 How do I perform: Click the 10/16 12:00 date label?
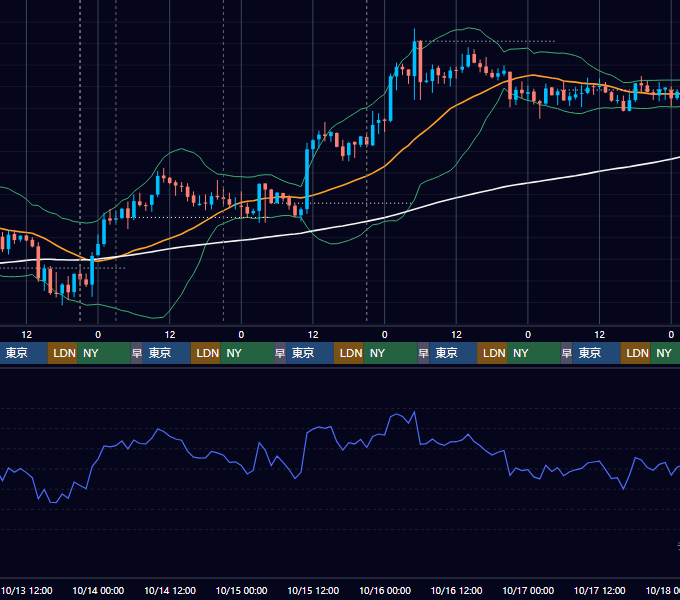[x=456, y=590]
